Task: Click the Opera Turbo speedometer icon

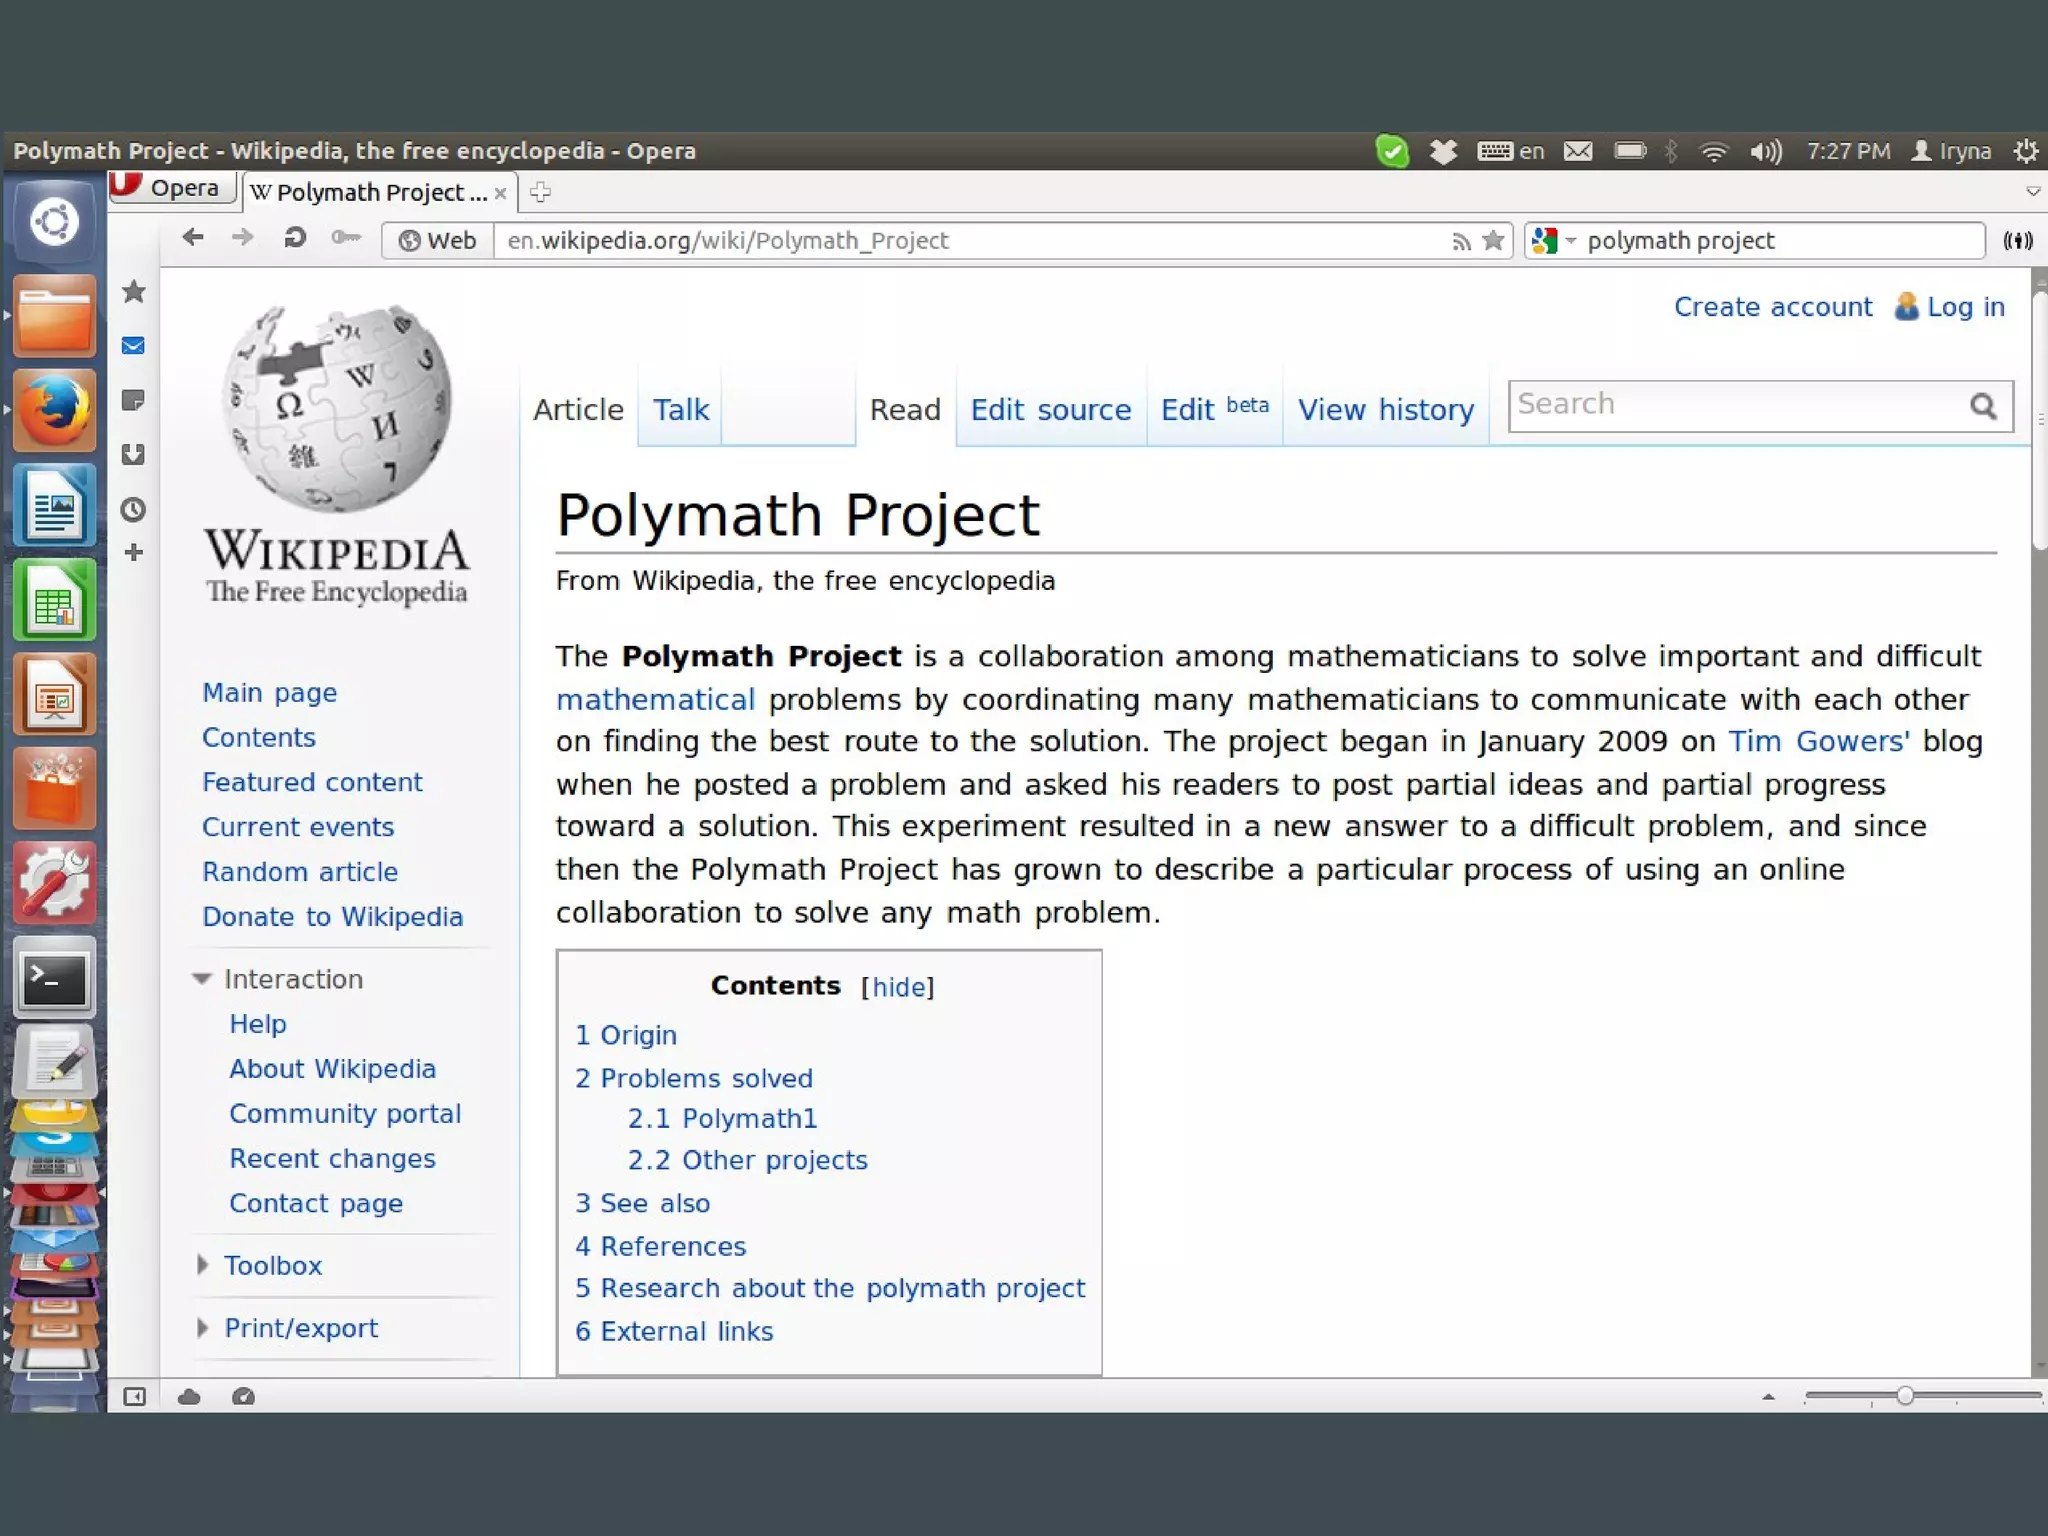Action: 243,1397
